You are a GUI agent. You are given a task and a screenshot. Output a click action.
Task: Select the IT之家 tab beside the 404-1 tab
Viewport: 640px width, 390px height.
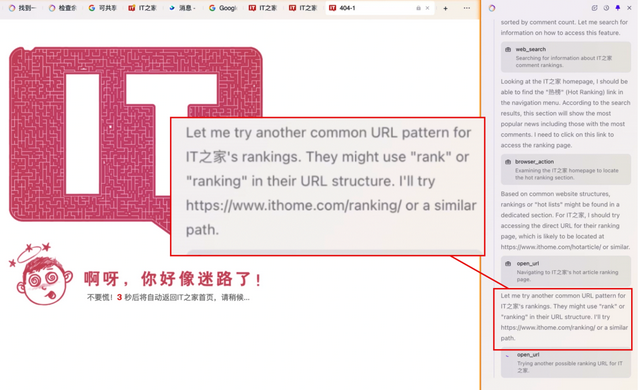(303, 8)
